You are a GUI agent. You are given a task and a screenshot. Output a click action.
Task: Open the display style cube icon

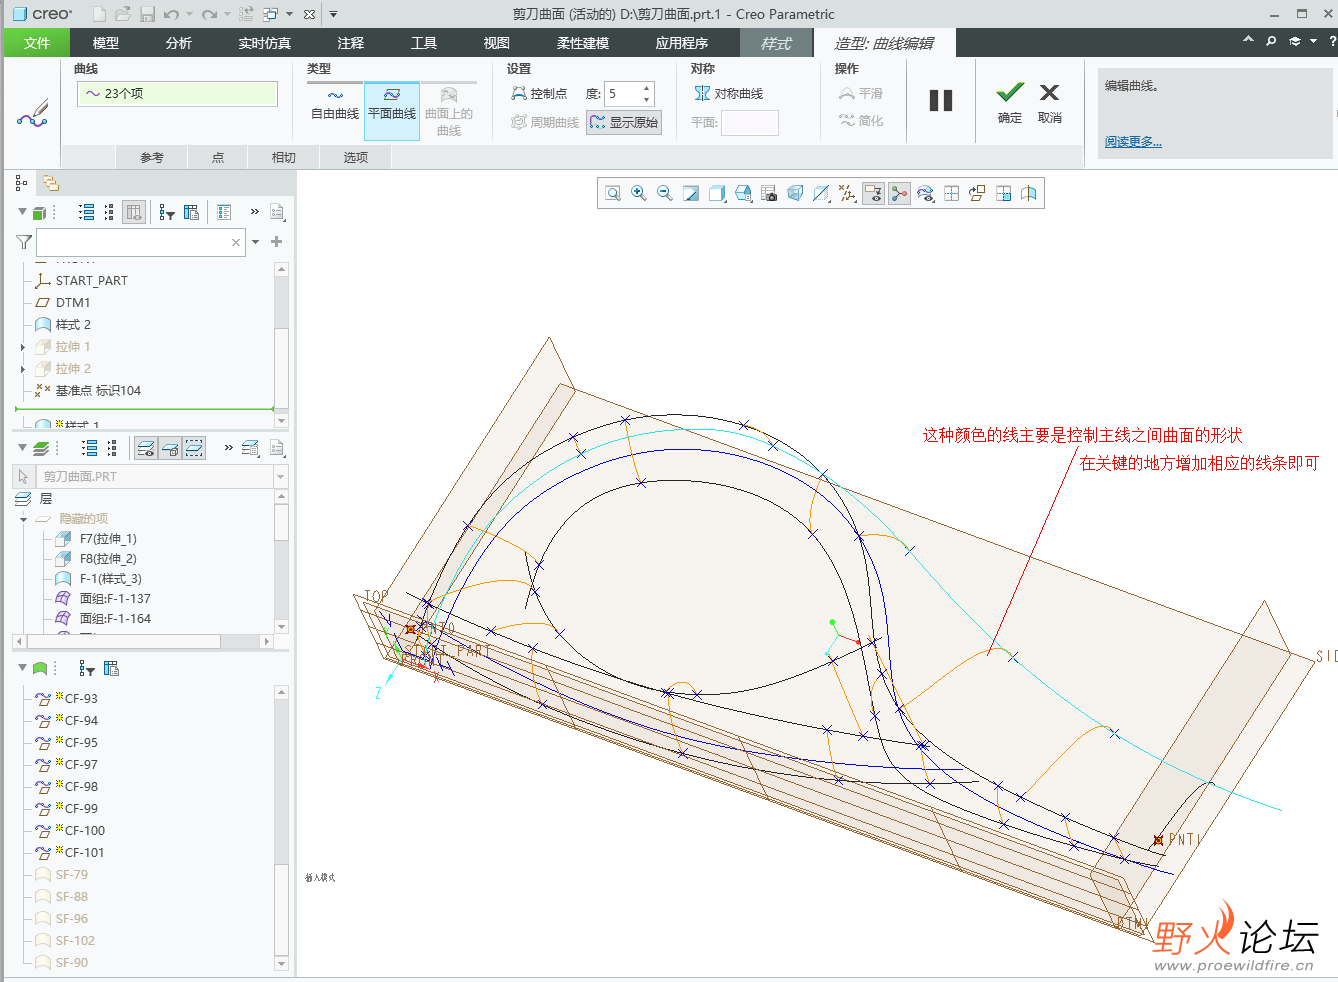717,193
